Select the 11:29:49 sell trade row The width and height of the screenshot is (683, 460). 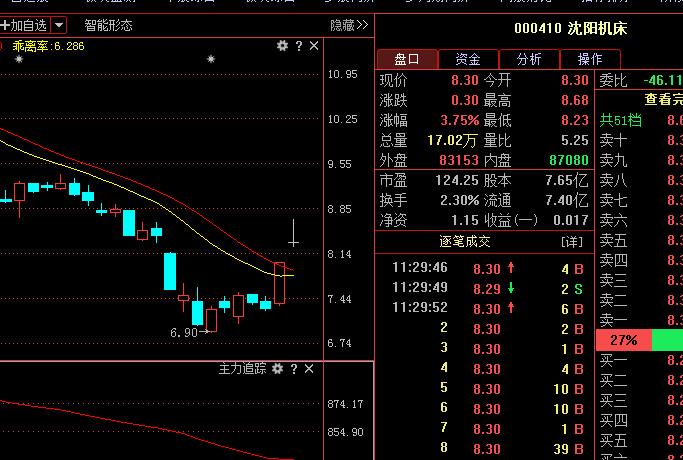pos(484,288)
